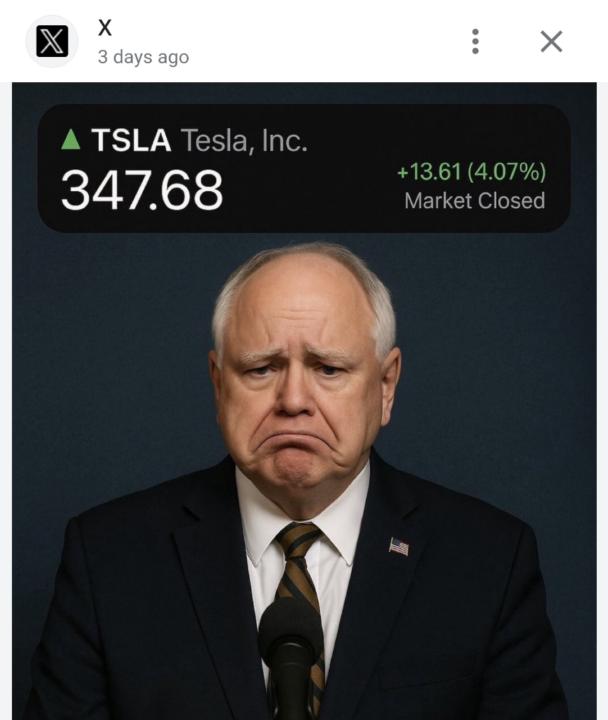Click the X app logo icon
The width and height of the screenshot is (608, 720).
point(51,41)
